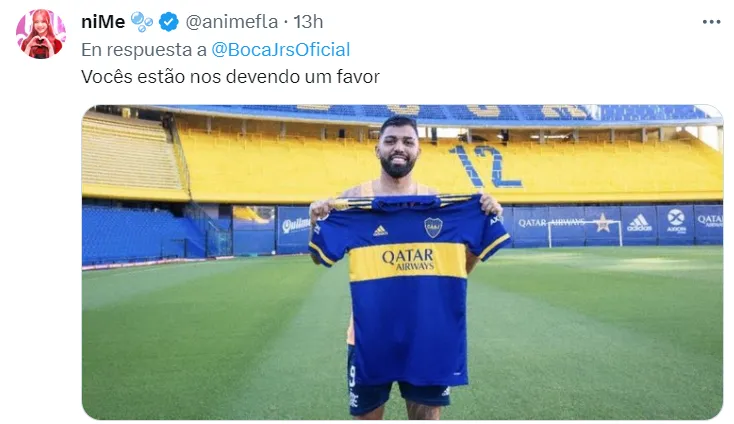Image resolution: width=734 pixels, height=424 pixels.
Task: Click the Adidas pitchside advertising board
Action: click(639, 224)
